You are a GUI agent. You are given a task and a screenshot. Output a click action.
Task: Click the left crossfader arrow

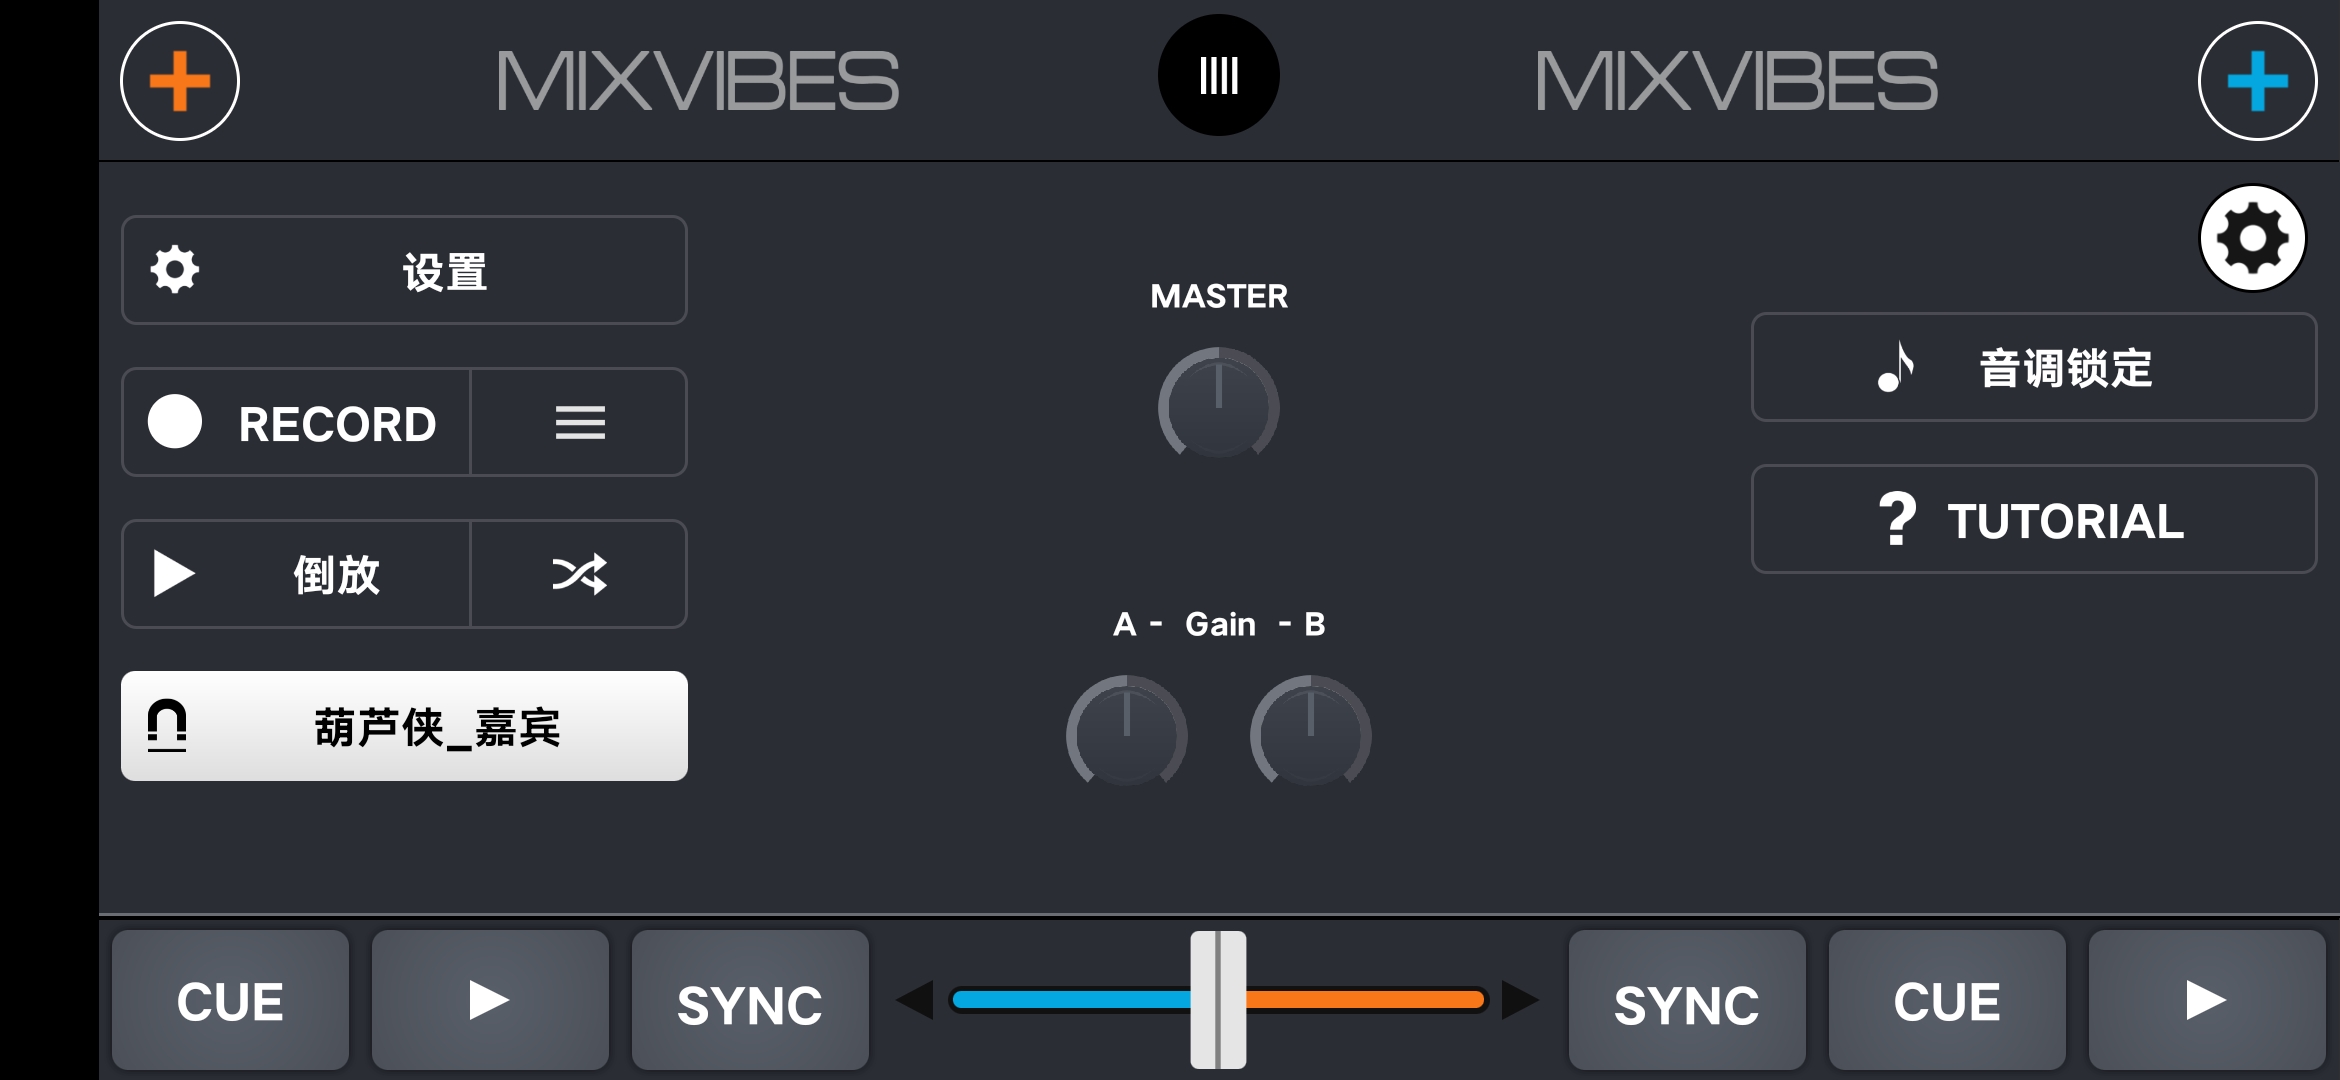915,1000
